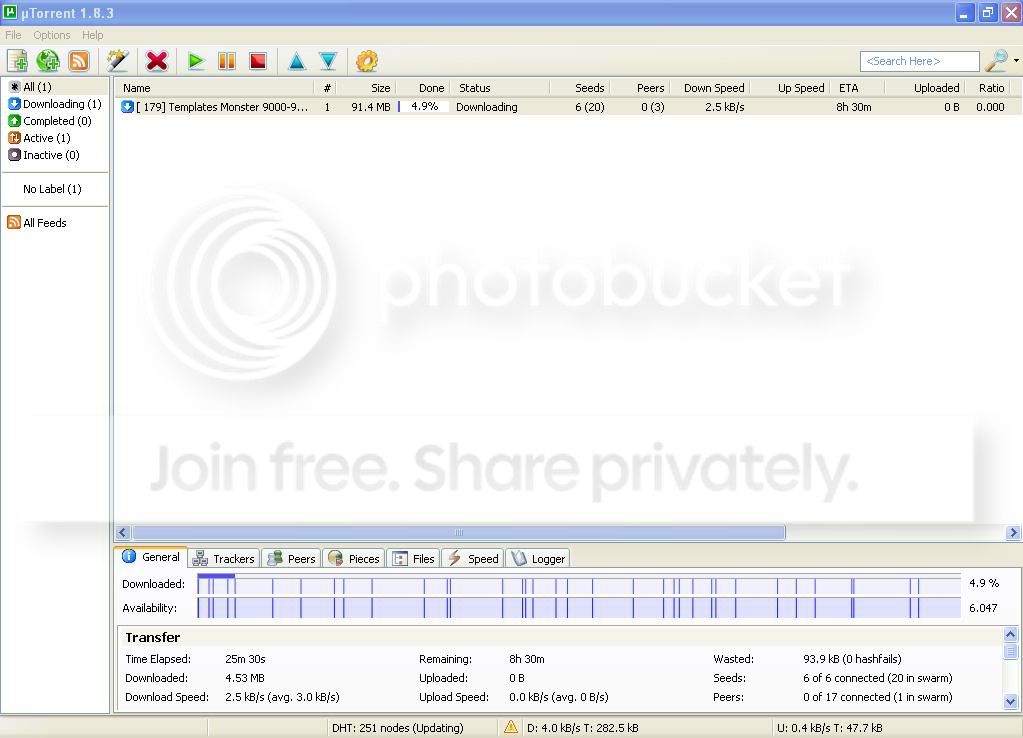The image size is (1023, 738).
Task: Click the horizontal scrollbar thumb
Action: (x=459, y=532)
